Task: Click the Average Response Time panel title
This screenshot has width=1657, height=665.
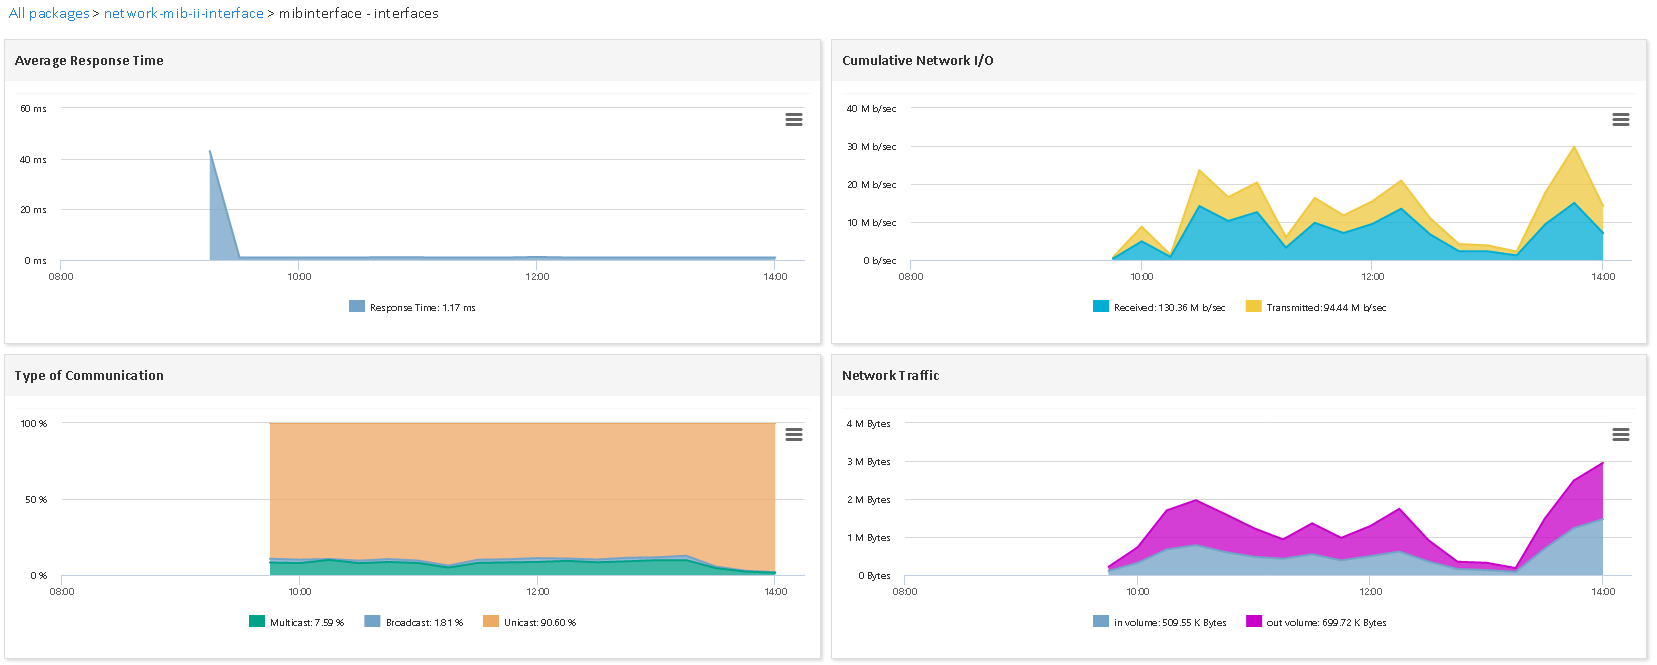Action: click(89, 61)
